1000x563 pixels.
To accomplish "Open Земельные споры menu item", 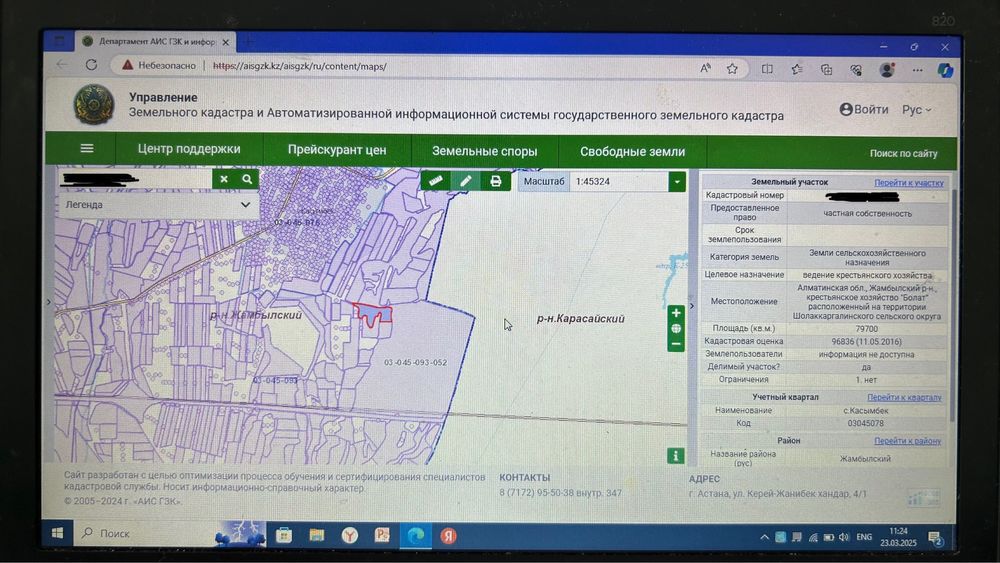I will pyautogui.click(x=485, y=151).
